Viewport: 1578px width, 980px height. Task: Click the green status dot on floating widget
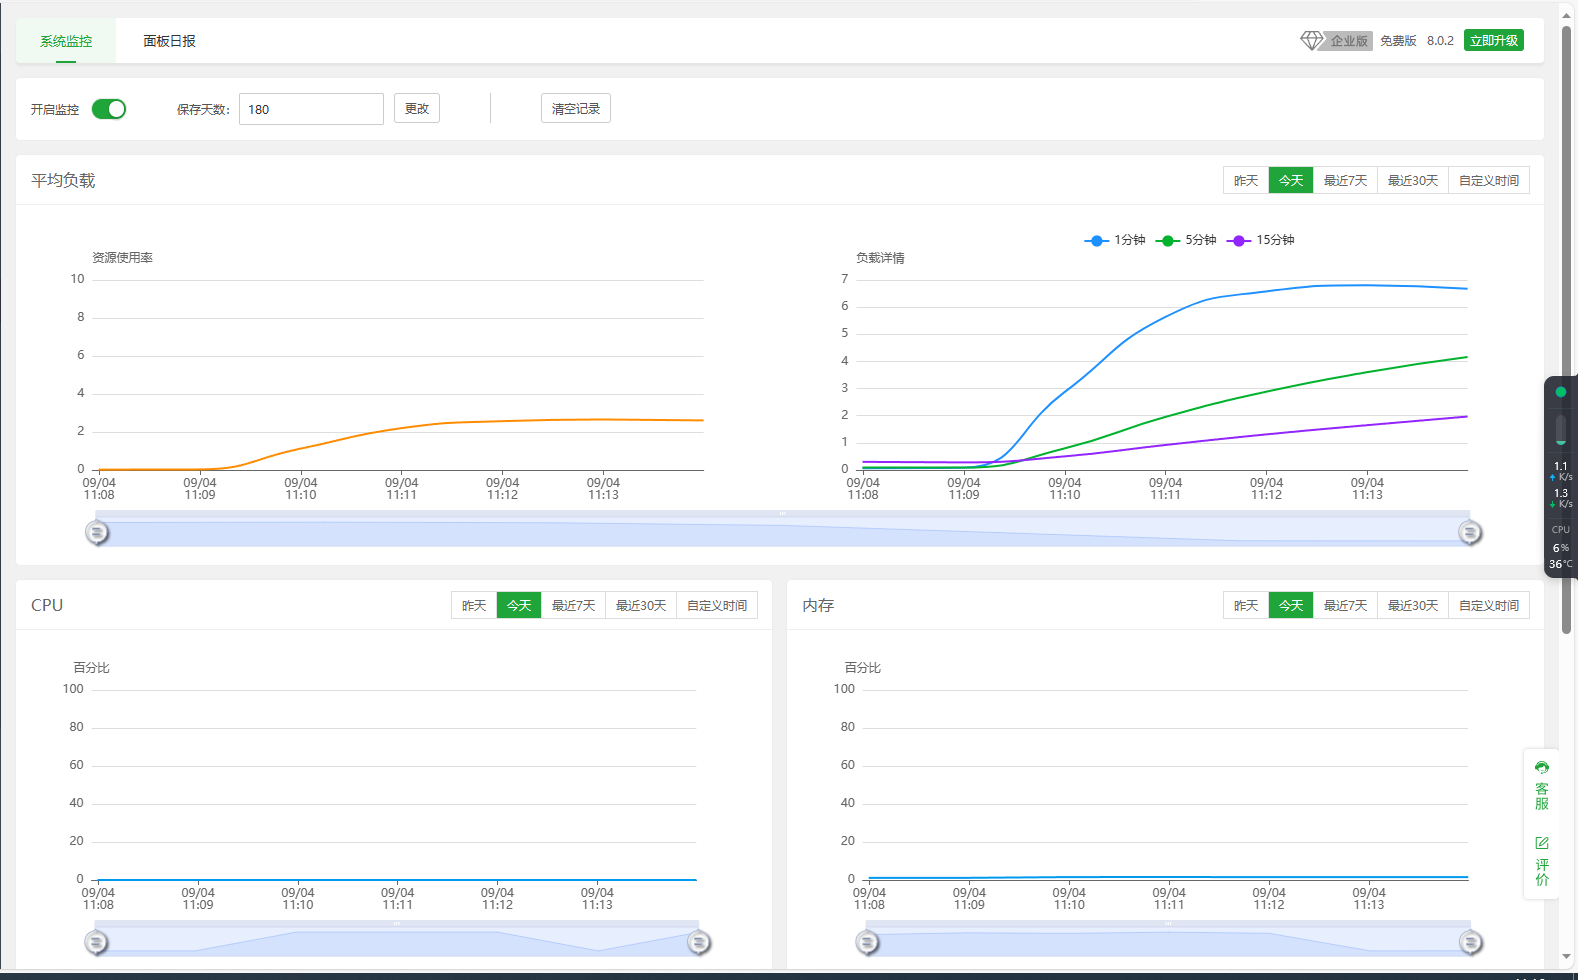click(x=1561, y=392)
